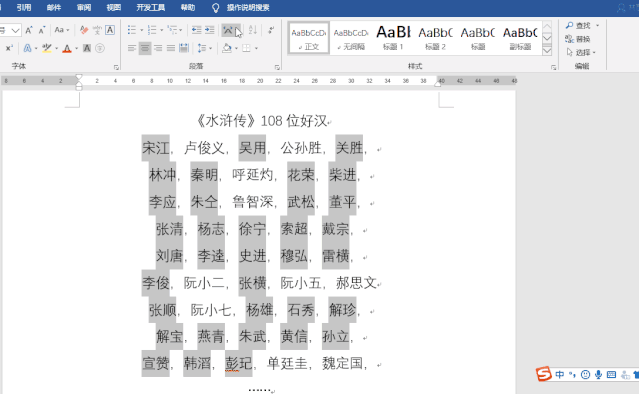Screen dimensions: 639x394
Task: Open the 邮件 (Mailings) tab
Action: 54,8
